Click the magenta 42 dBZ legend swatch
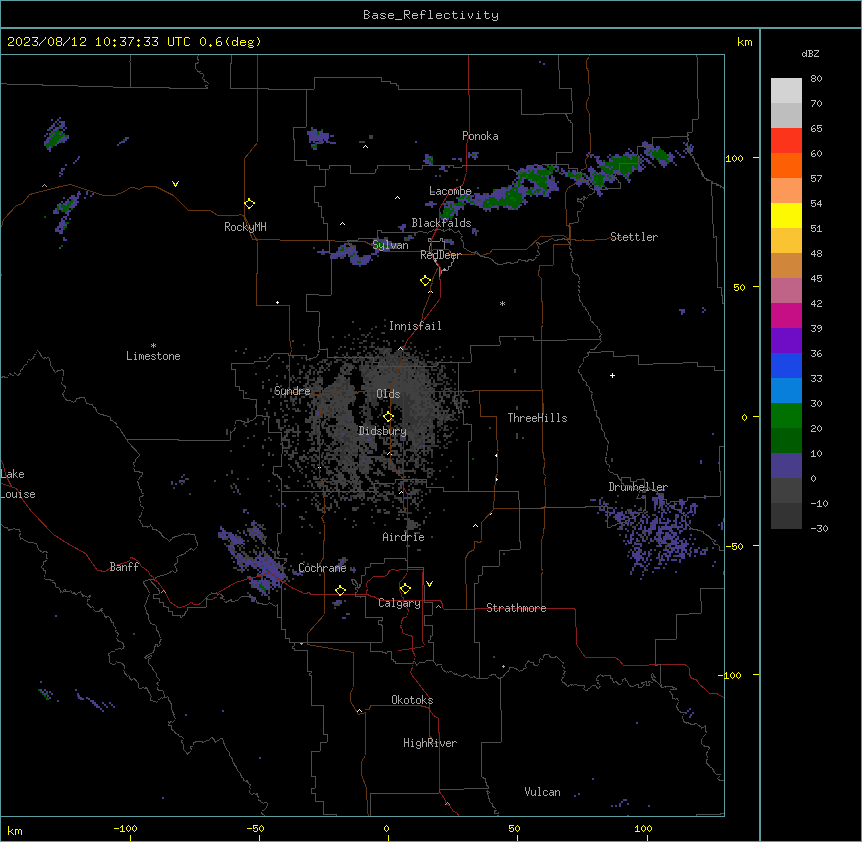This screenshot has height=842, width=862. pyautogui.click(x=786, y=315)
